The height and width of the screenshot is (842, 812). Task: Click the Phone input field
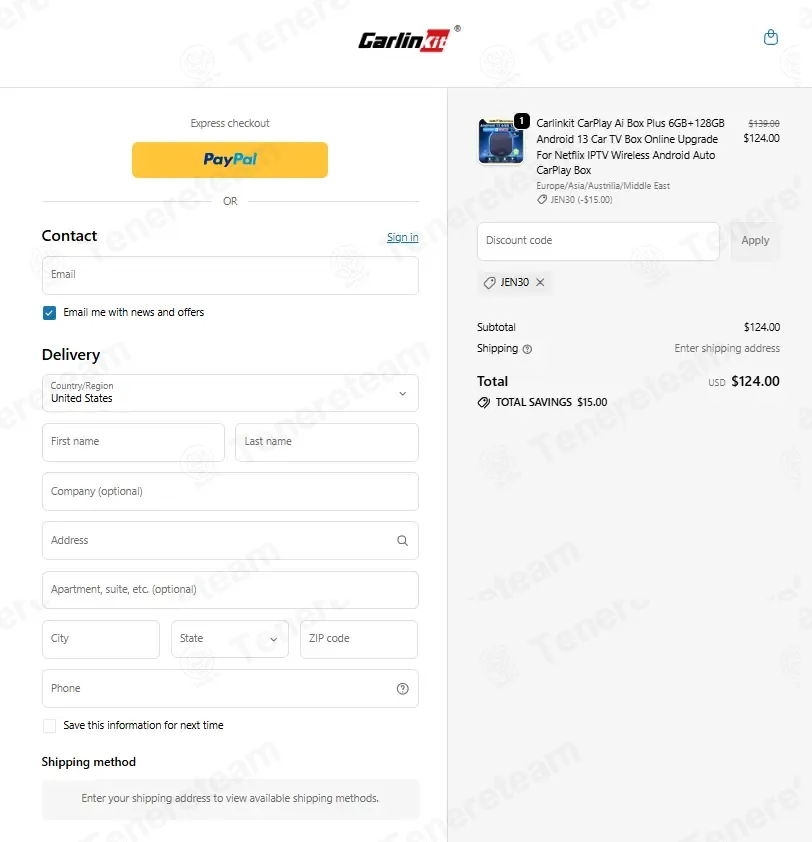230,688
